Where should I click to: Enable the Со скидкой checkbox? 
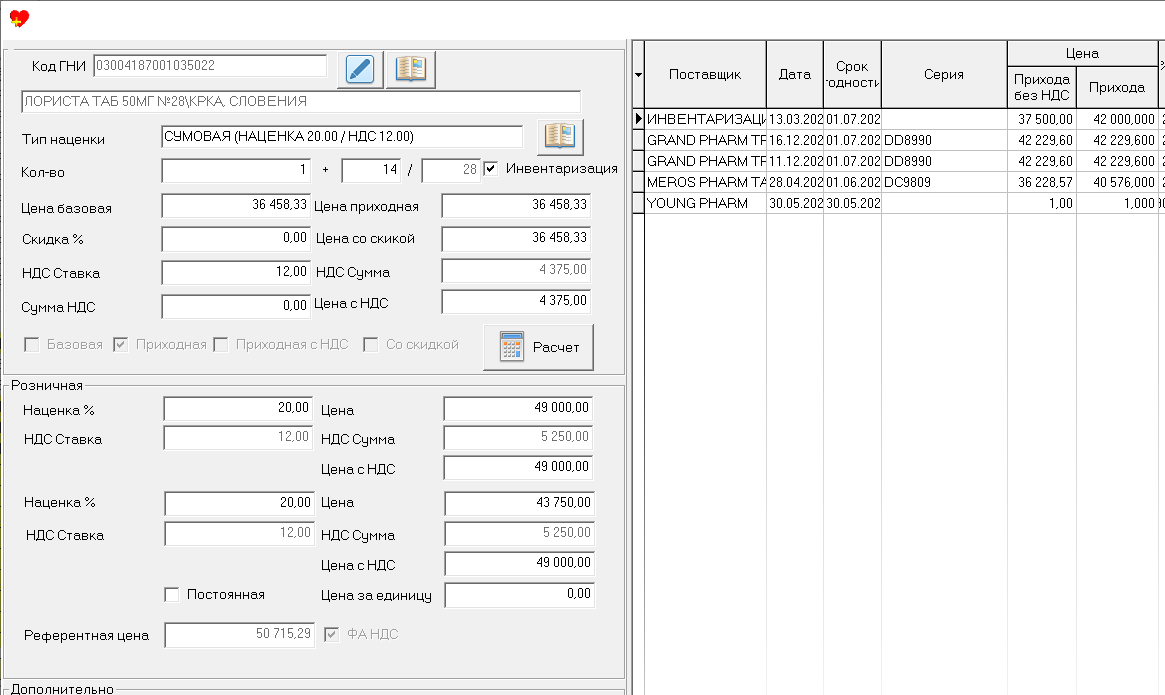(x=371, y=344)
